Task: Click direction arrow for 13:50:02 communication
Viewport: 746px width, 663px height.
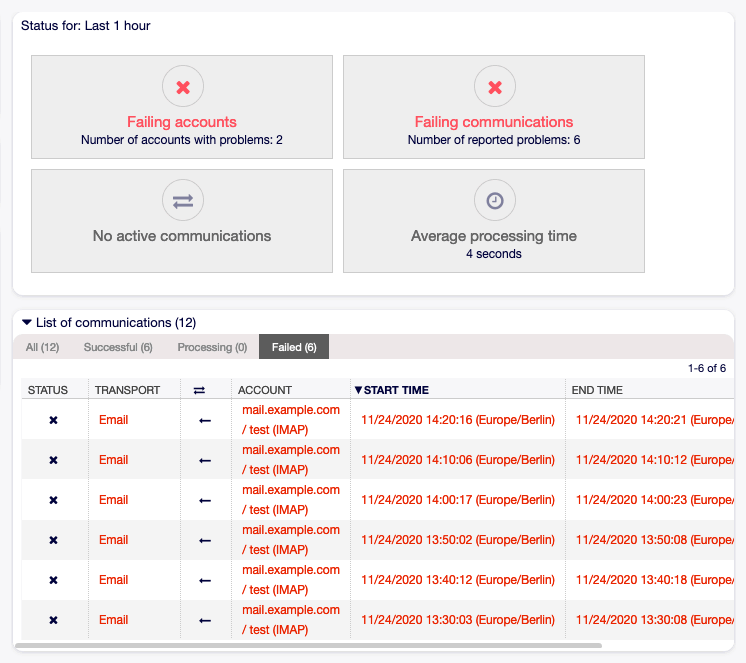Action: (205, 540)
